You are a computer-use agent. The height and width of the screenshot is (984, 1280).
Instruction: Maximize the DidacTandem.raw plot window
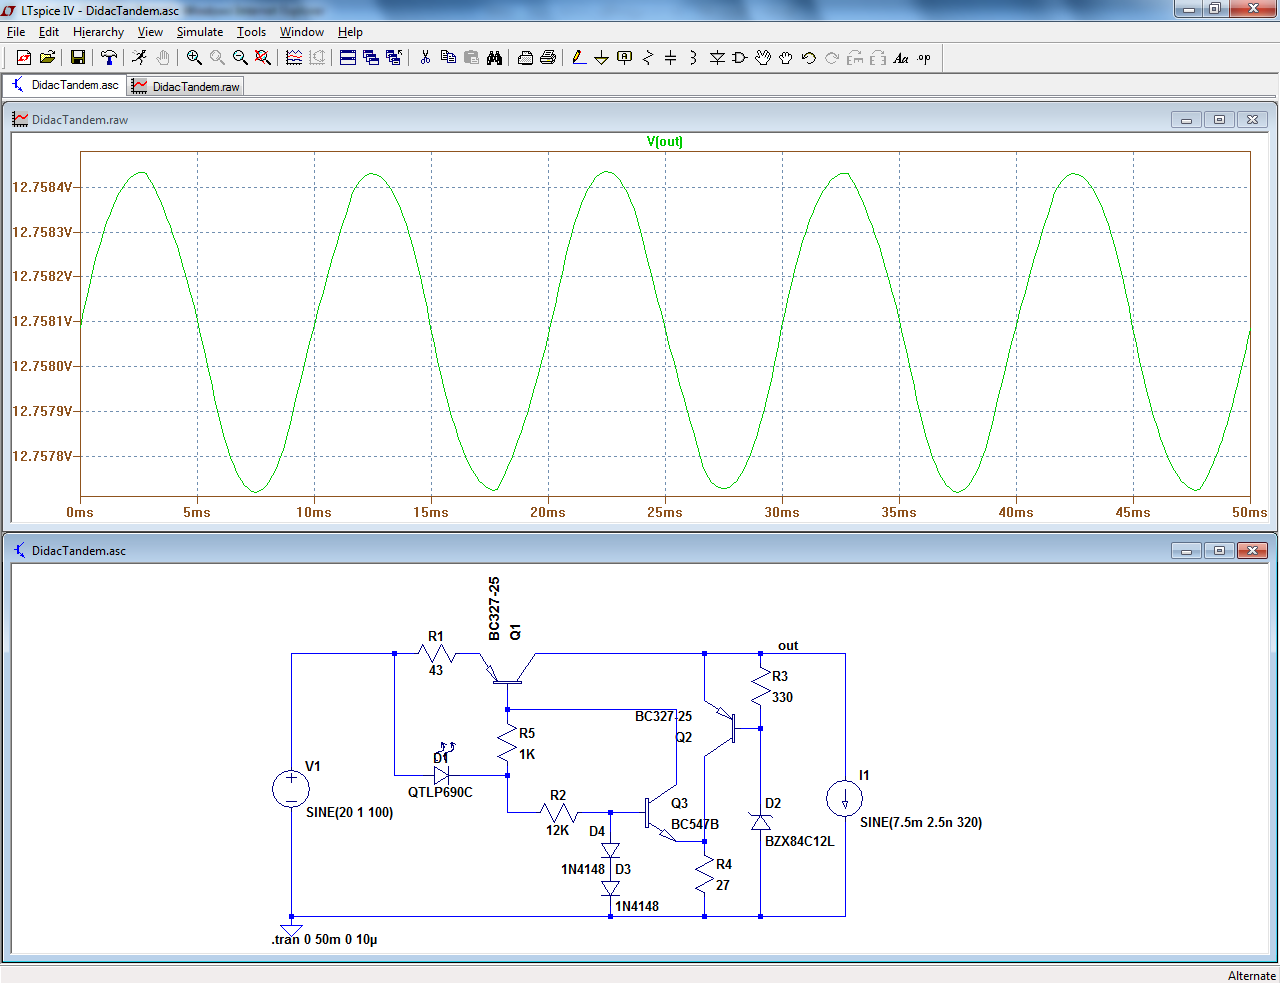pos(1219,120)
